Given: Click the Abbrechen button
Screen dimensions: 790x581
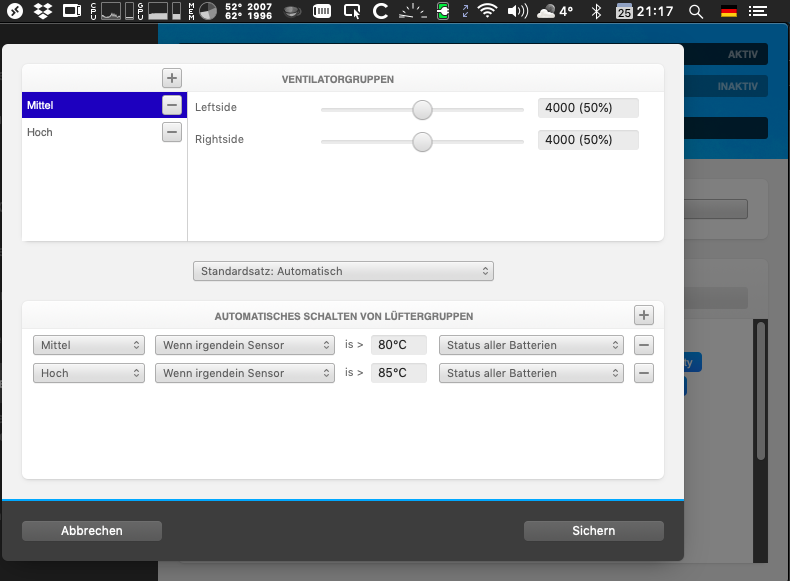Looking at the screenshot, I should [92, 531].
